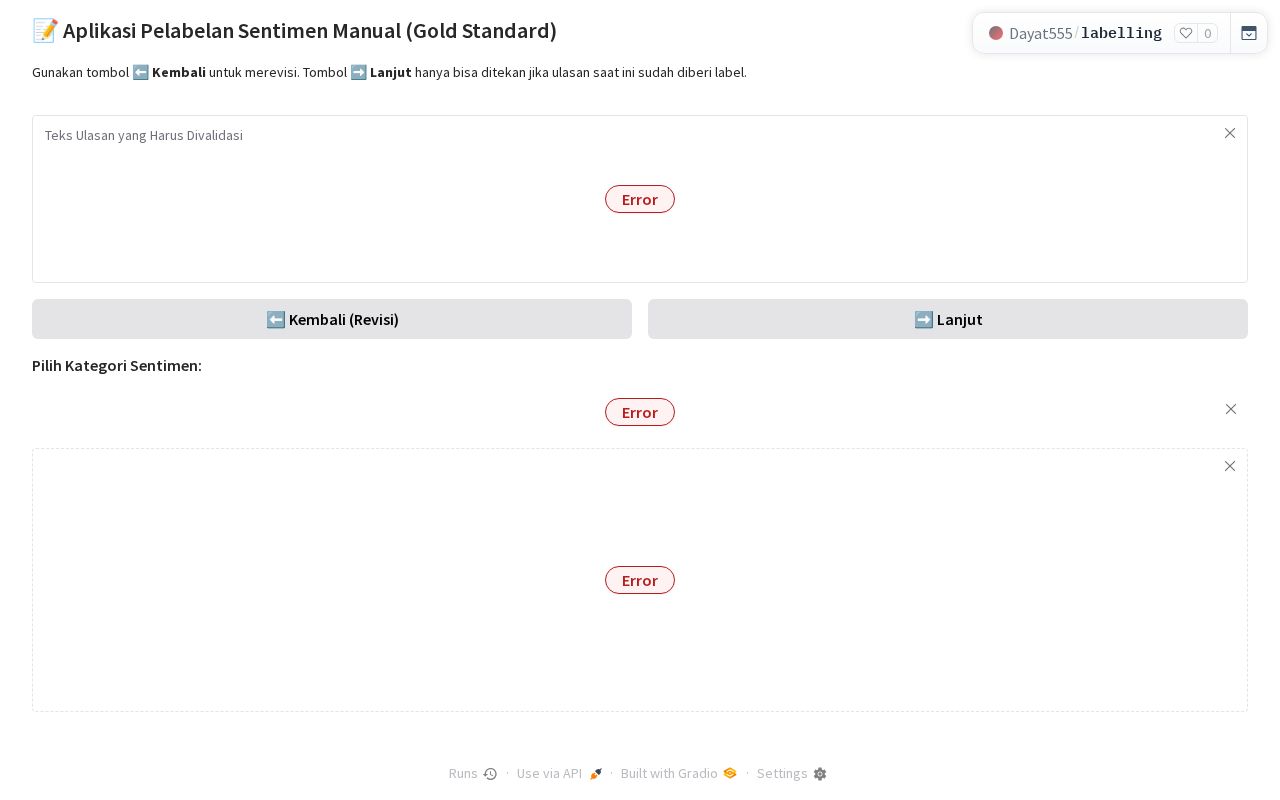Click the review text Error badge
Viewport: 1280px width, 800px height.
pos(640,199)
